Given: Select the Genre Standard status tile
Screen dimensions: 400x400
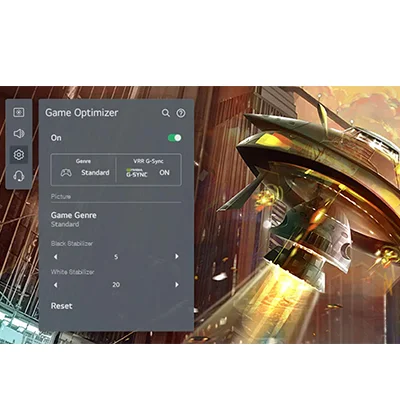Looking at the screenshot, I should (x=83, y=169).
